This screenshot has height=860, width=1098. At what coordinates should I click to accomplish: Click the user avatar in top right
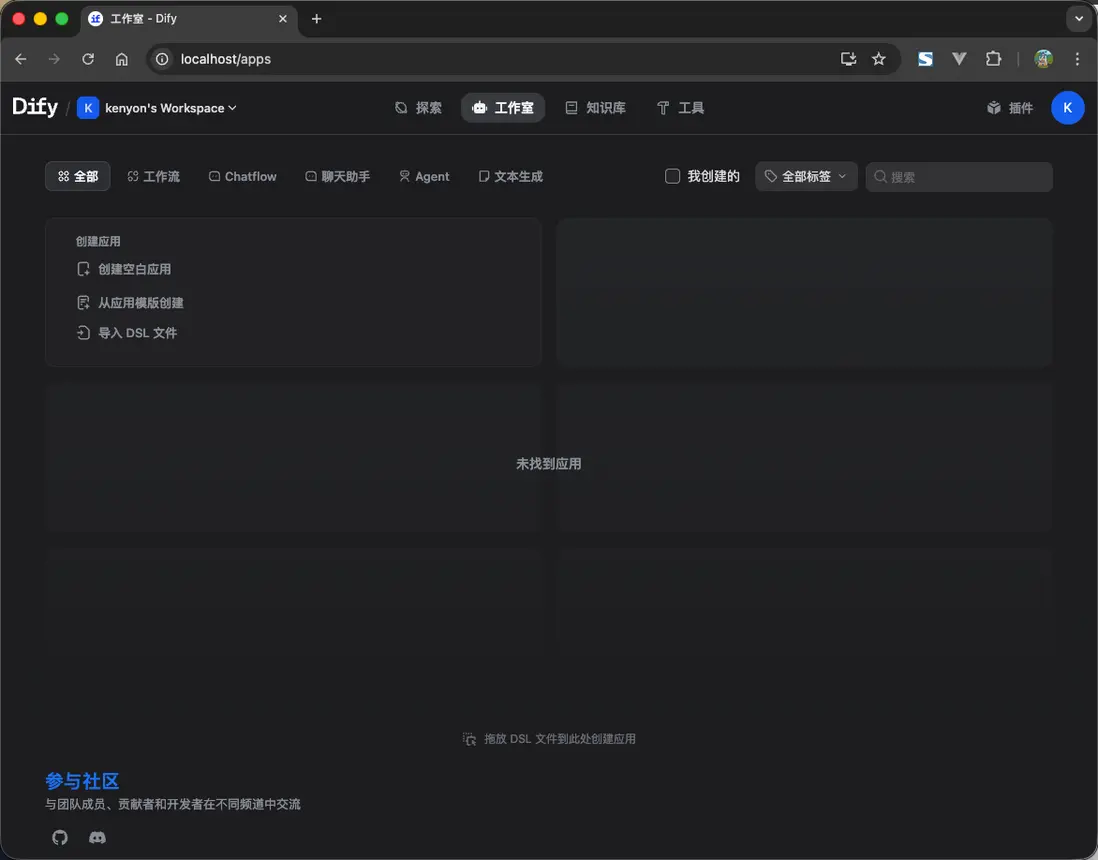click(x=1067, y=107)
